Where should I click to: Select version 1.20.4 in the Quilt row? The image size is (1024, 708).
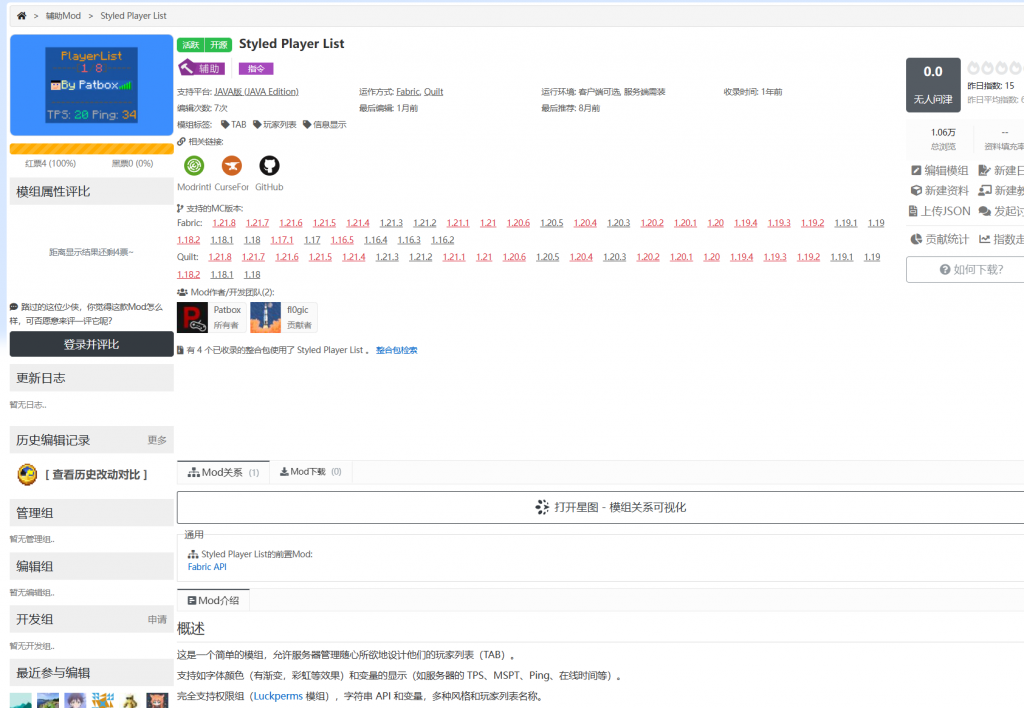[581, 257]
